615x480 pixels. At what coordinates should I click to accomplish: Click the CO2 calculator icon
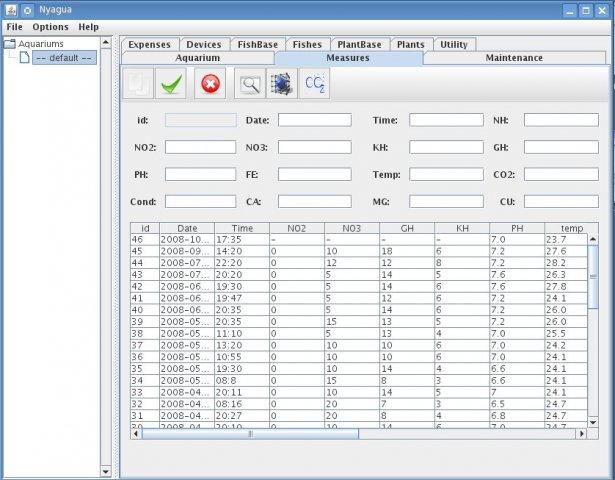click(x=314, y=84)
